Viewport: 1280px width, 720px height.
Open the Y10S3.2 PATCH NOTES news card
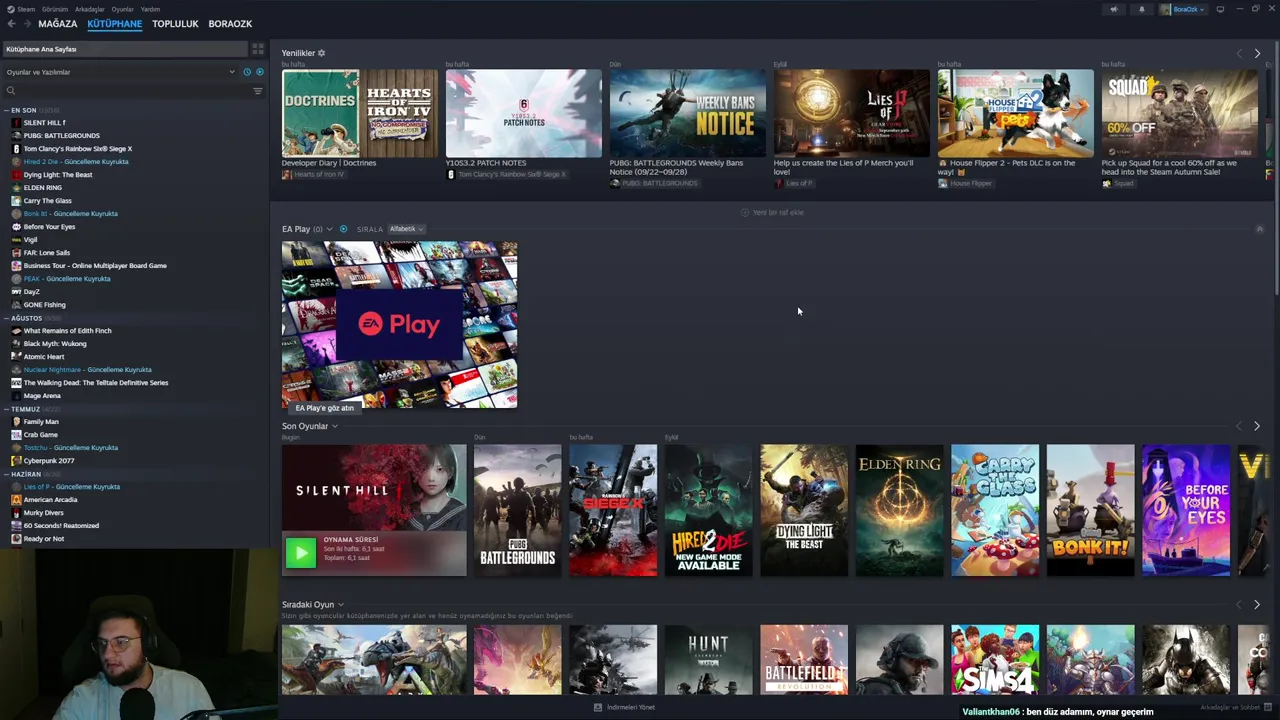[524, 113]
